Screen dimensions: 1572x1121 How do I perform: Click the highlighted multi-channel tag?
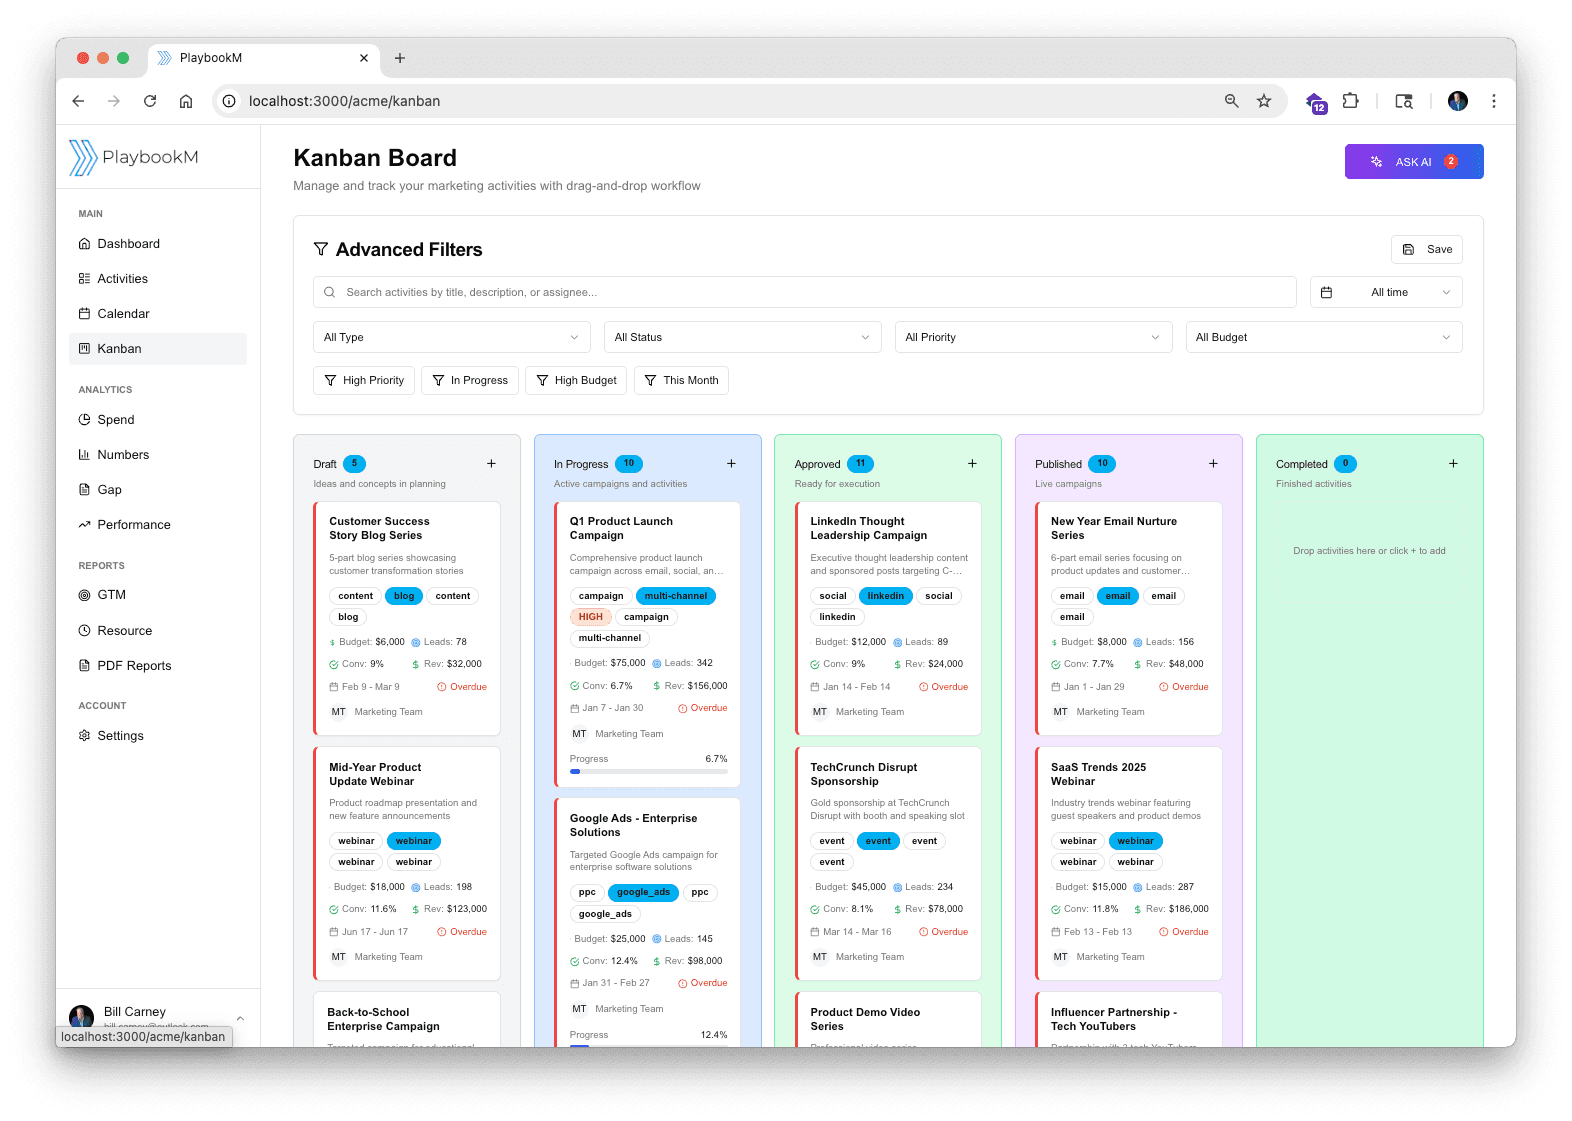click(676, 596)
